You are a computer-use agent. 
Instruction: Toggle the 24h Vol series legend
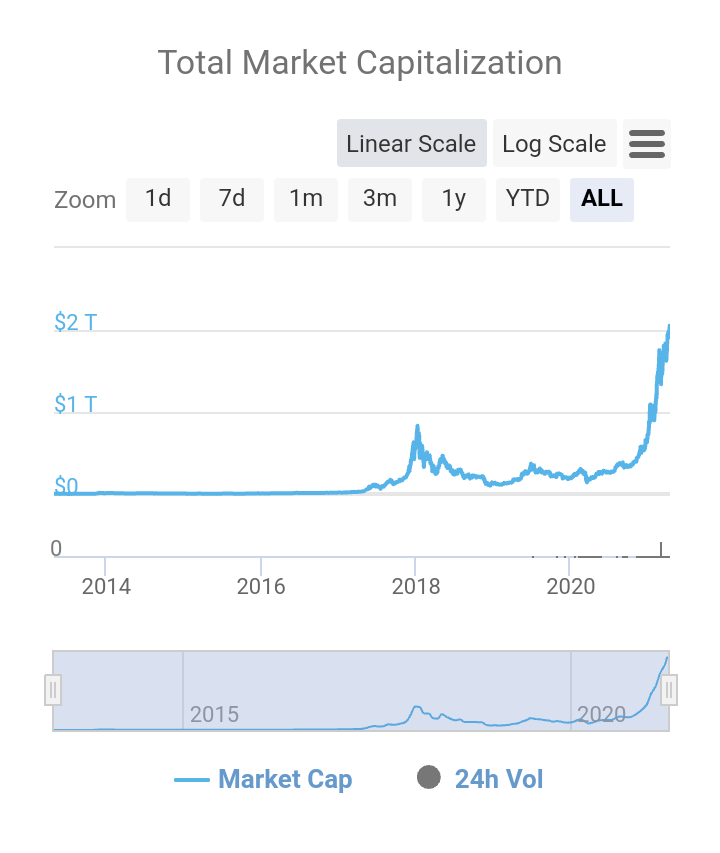(498, 779)
